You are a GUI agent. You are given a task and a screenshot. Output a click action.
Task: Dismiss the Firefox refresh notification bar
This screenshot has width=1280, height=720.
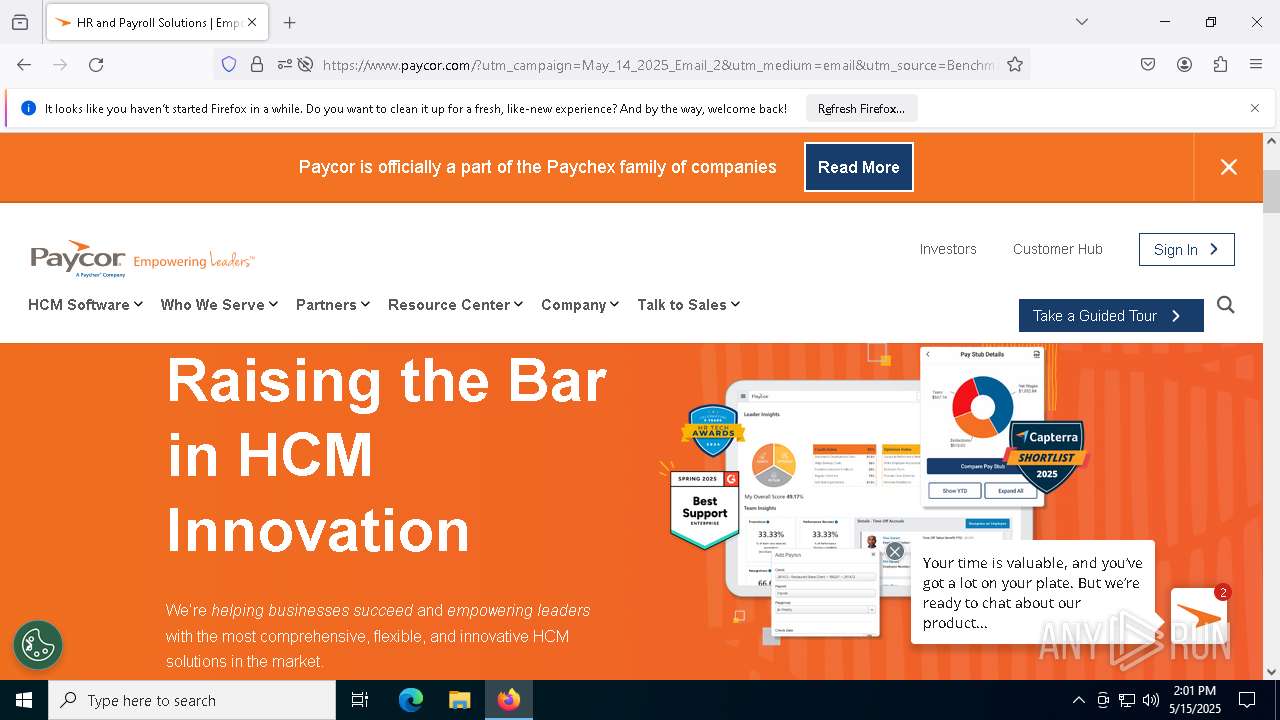coord(1255,108)
